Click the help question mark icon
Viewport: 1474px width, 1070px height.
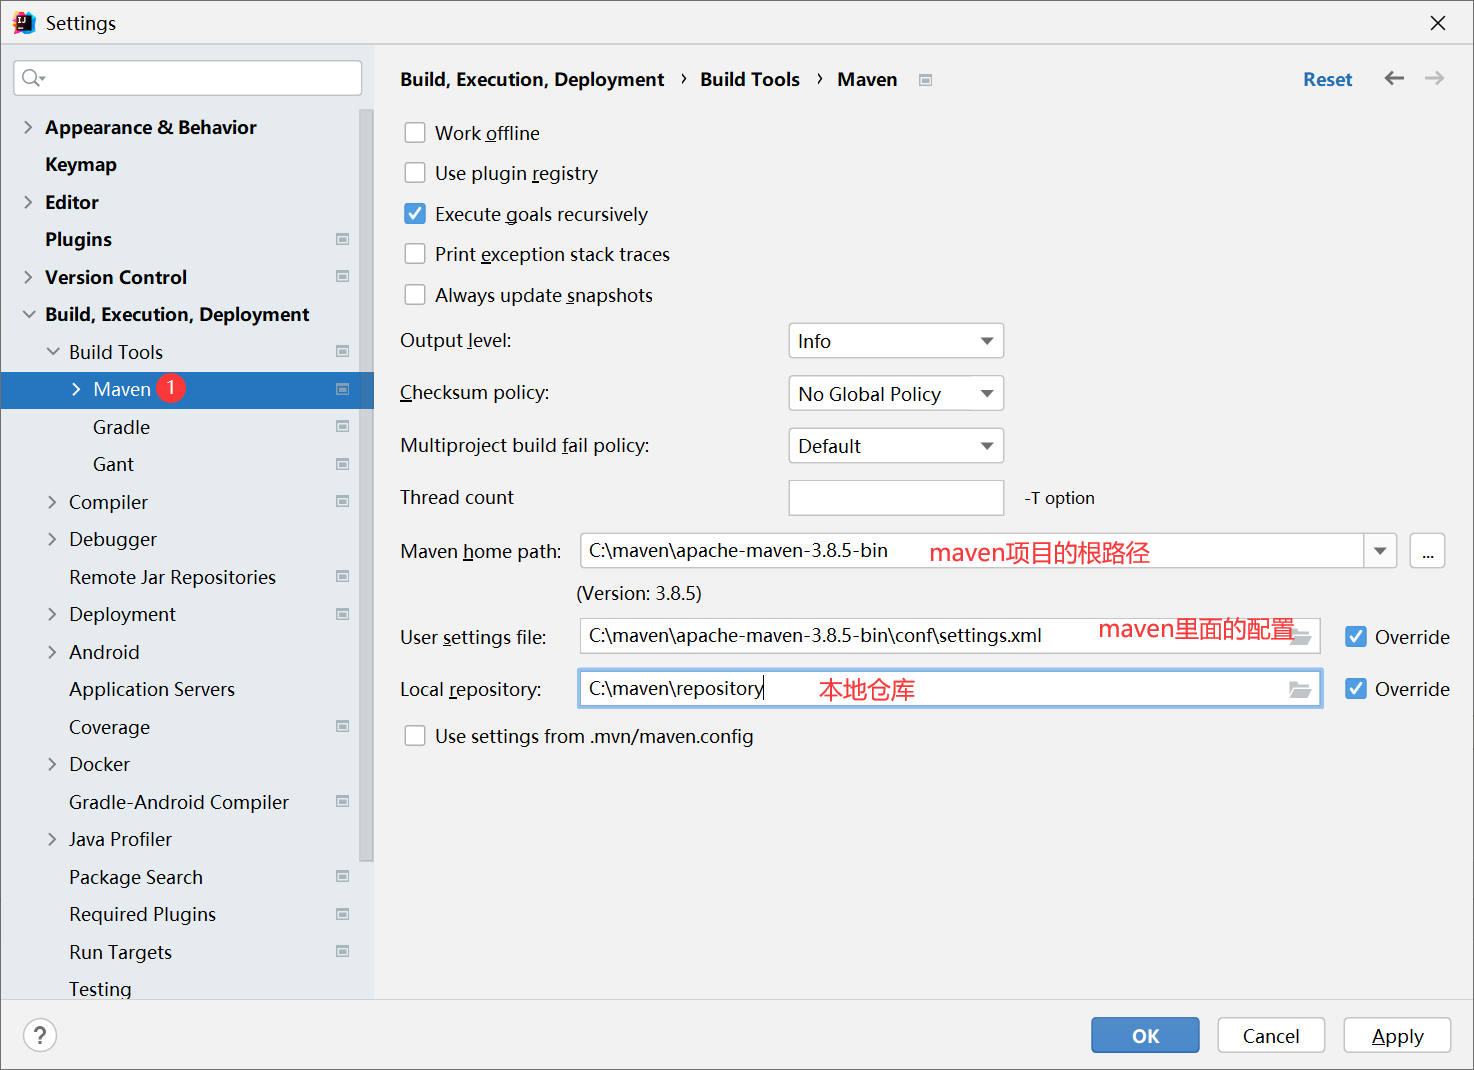point(40,1035)
